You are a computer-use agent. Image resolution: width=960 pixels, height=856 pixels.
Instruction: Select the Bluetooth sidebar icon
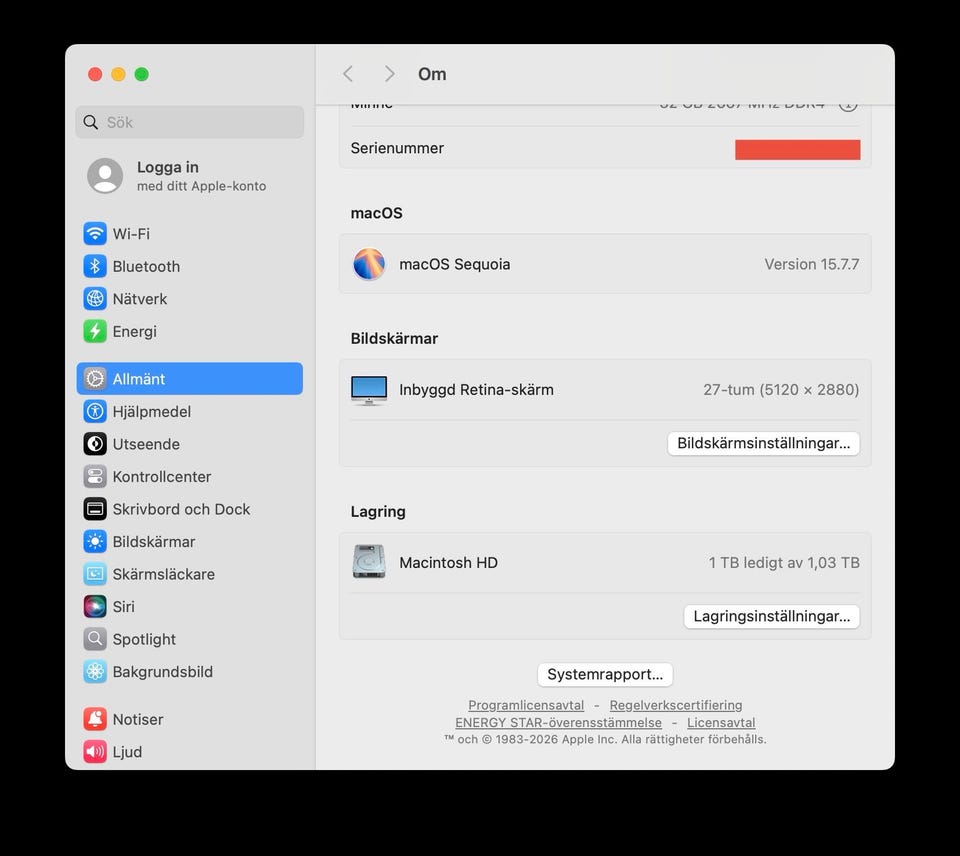[95, 266]
